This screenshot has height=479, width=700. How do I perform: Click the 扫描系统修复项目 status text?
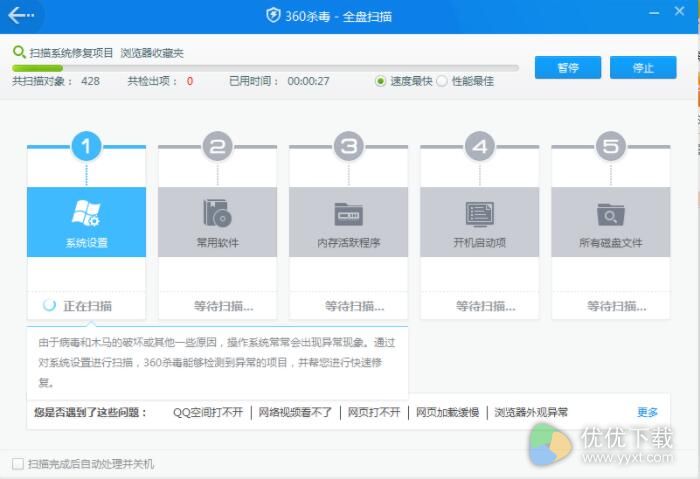pyautogui.click(x=71, y=53)
